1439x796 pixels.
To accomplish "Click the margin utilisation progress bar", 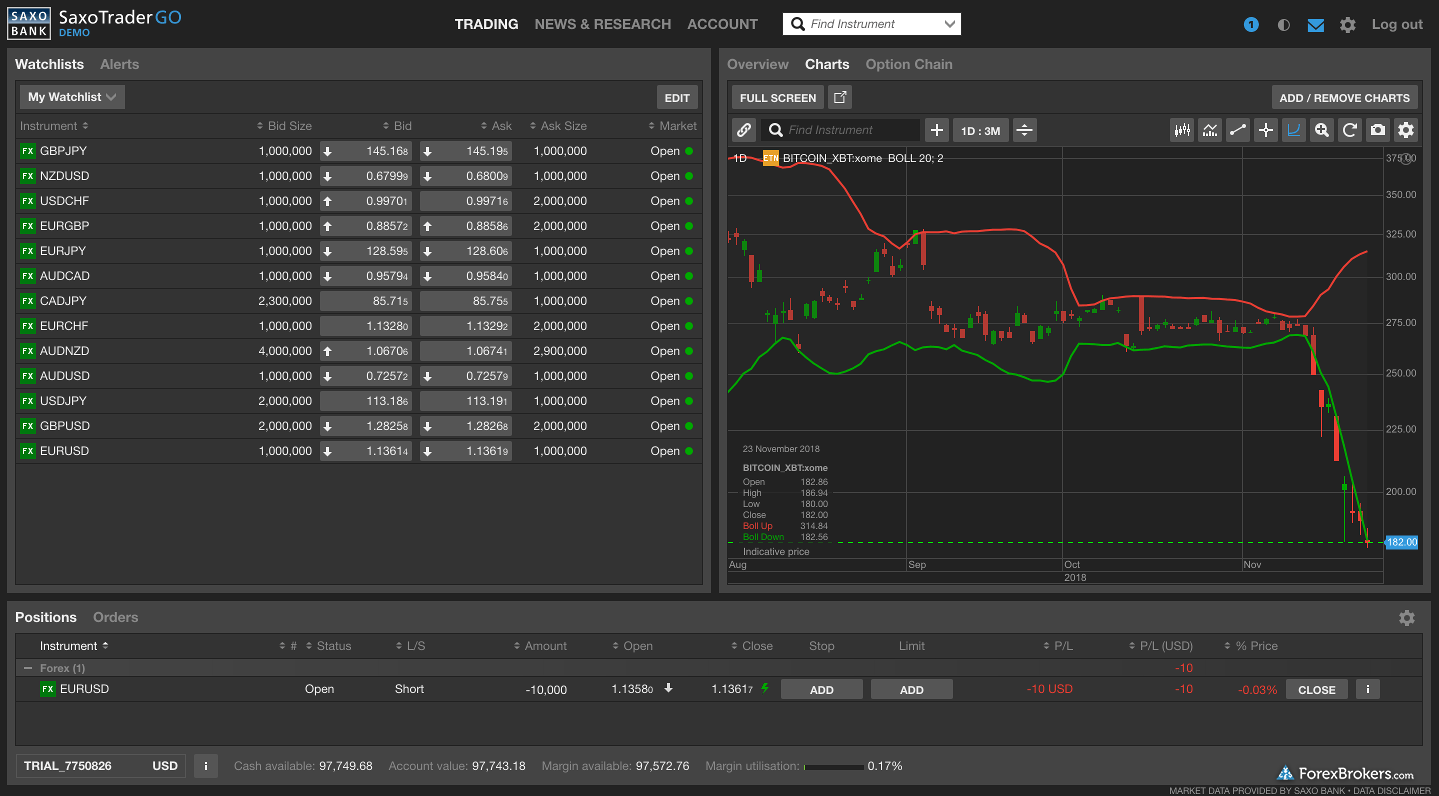I will click(834, 767).
